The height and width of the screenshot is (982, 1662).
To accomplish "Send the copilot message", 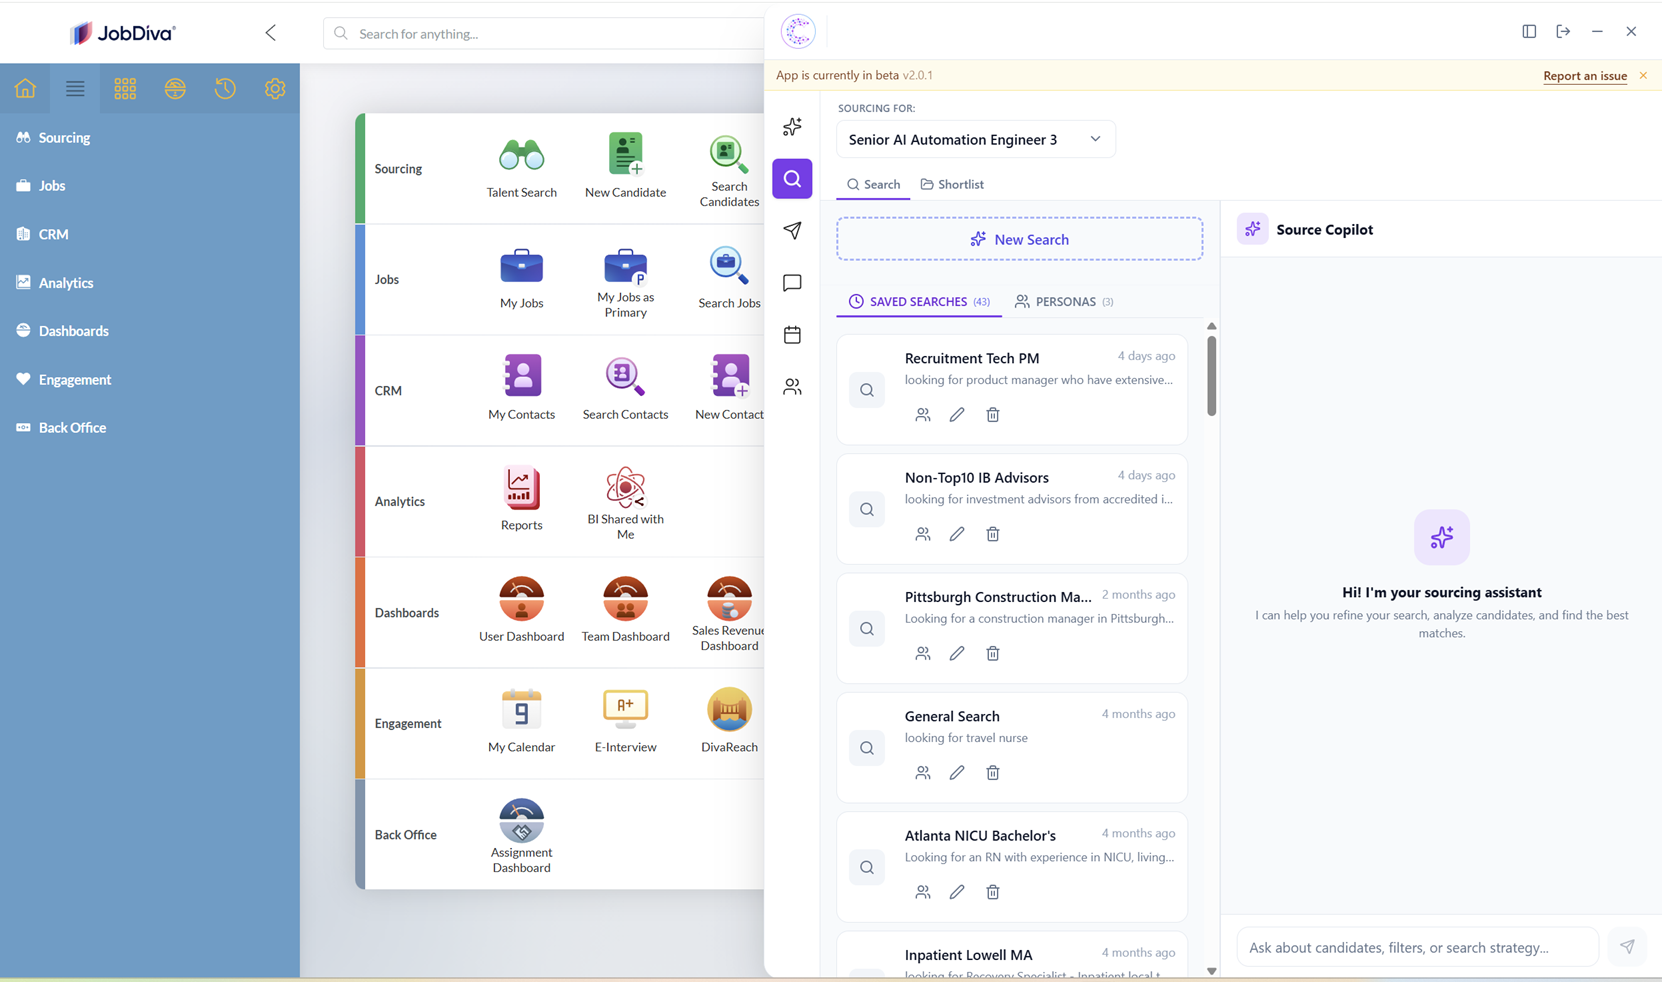I will pos(1627,947).
